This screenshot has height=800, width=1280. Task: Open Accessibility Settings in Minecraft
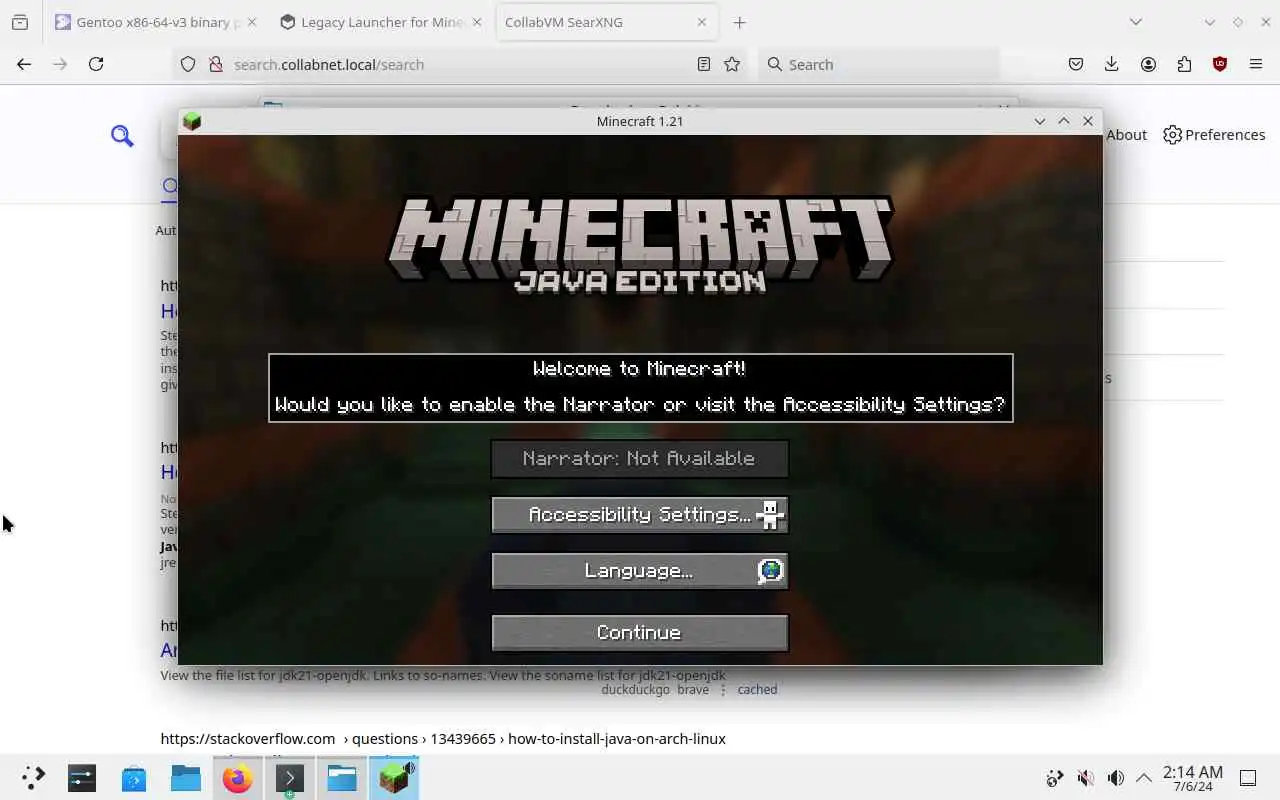click(640, 515)
